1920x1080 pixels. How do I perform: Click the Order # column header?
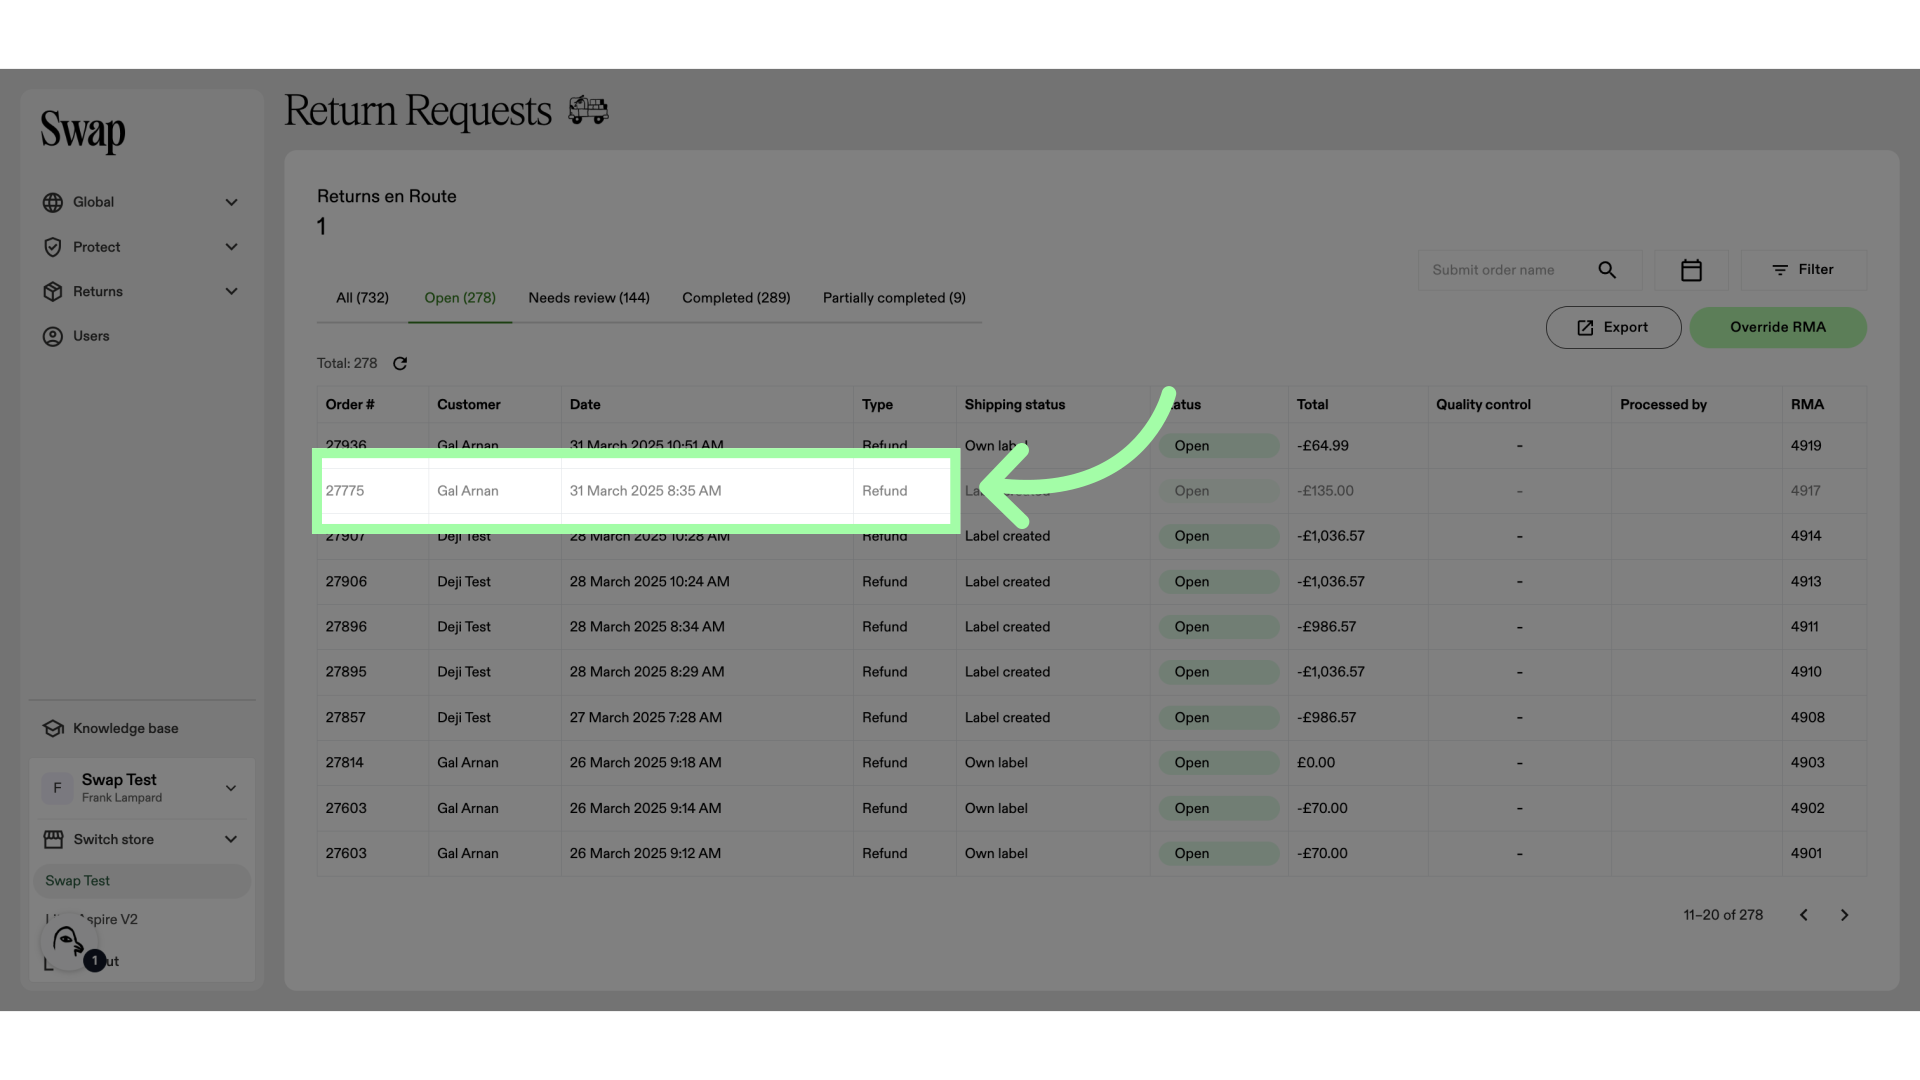(350, 405)
